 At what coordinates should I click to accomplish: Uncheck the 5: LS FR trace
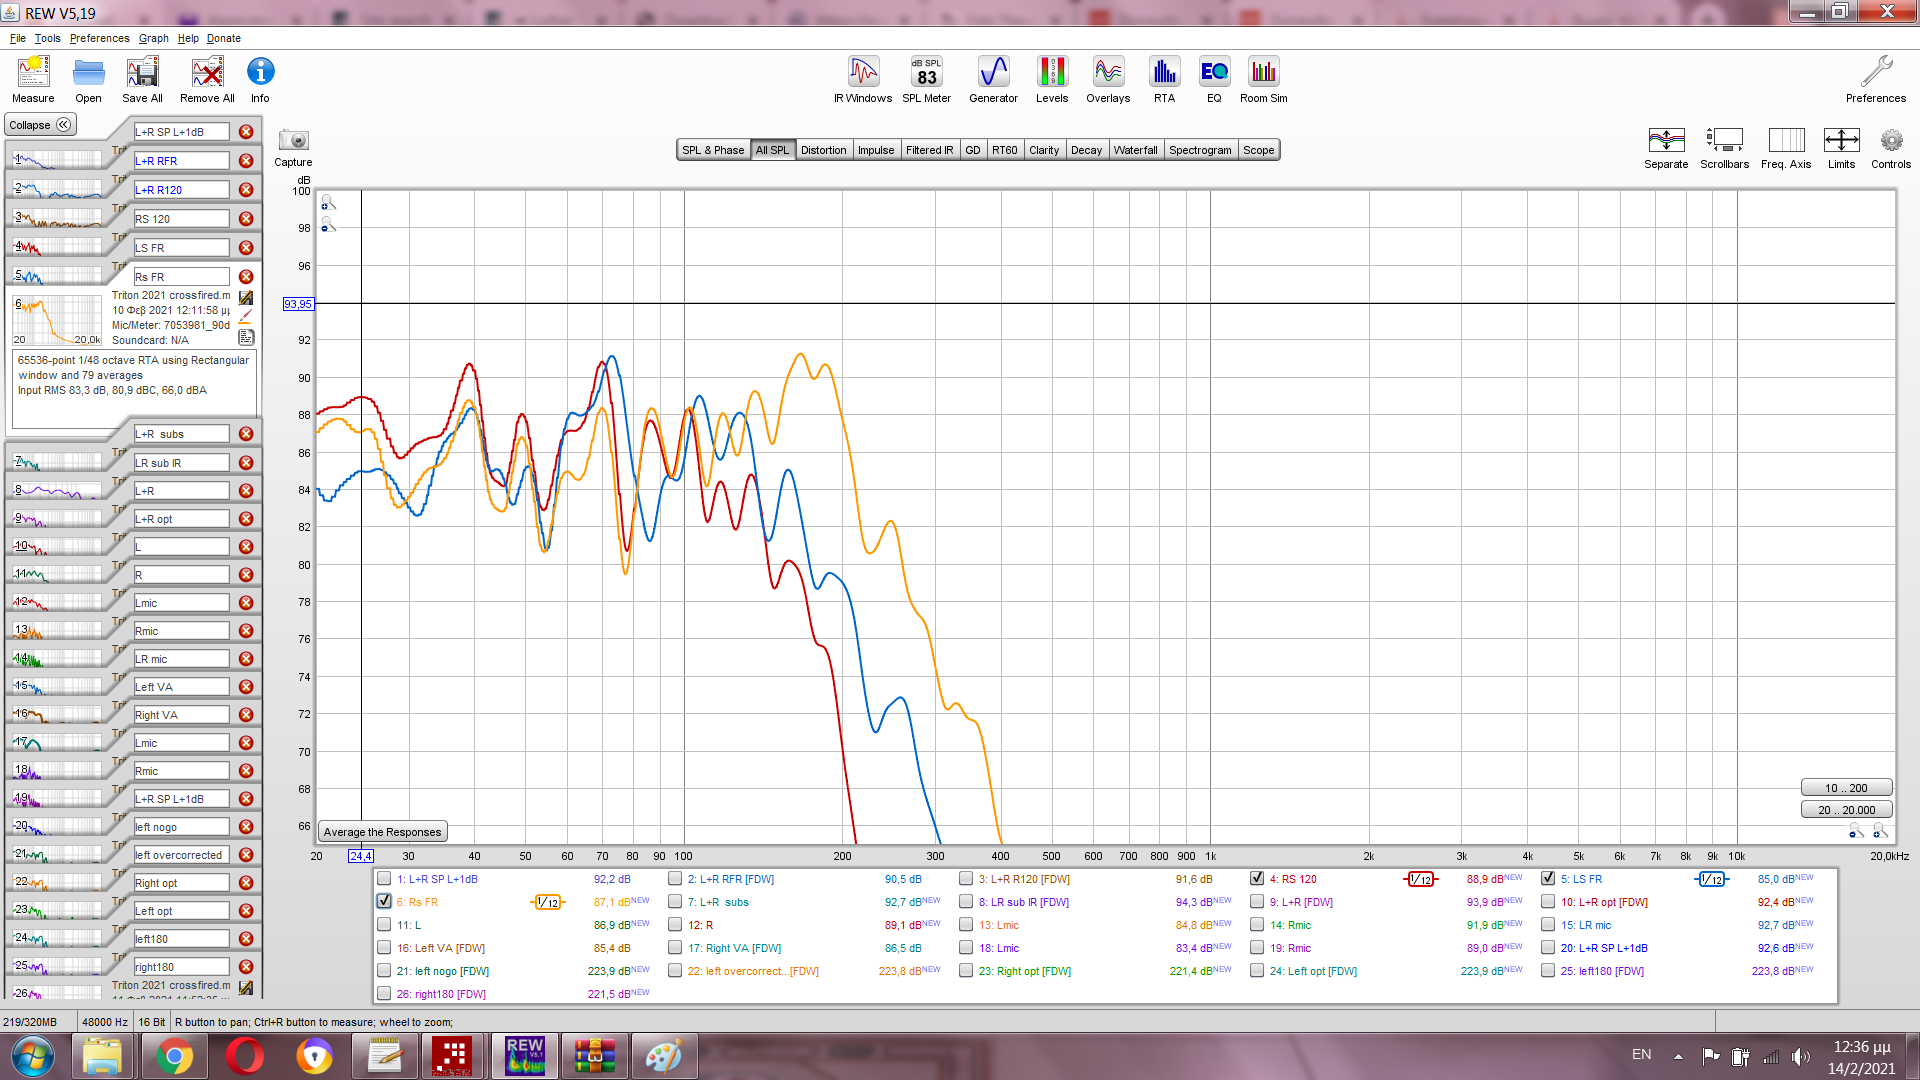click(x=1548, y=879)
